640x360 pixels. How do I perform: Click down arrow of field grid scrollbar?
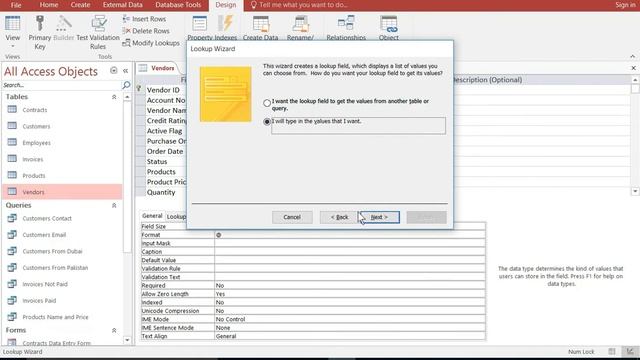(x=635, y=191)
